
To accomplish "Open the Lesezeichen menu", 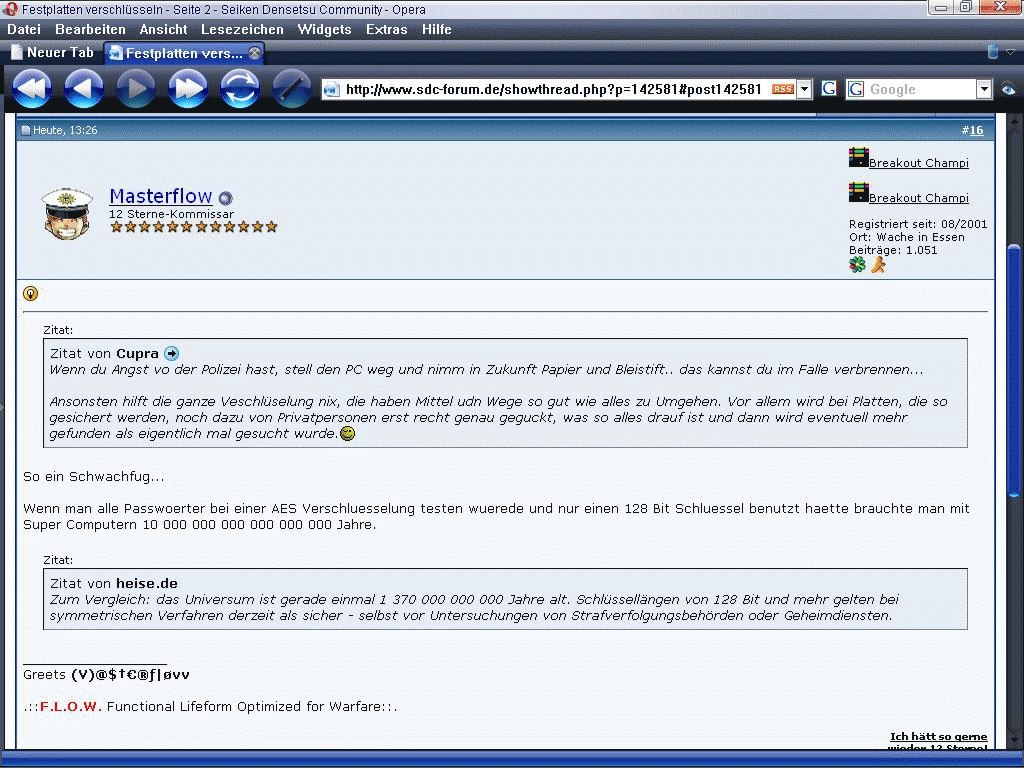I will point(242,29).
